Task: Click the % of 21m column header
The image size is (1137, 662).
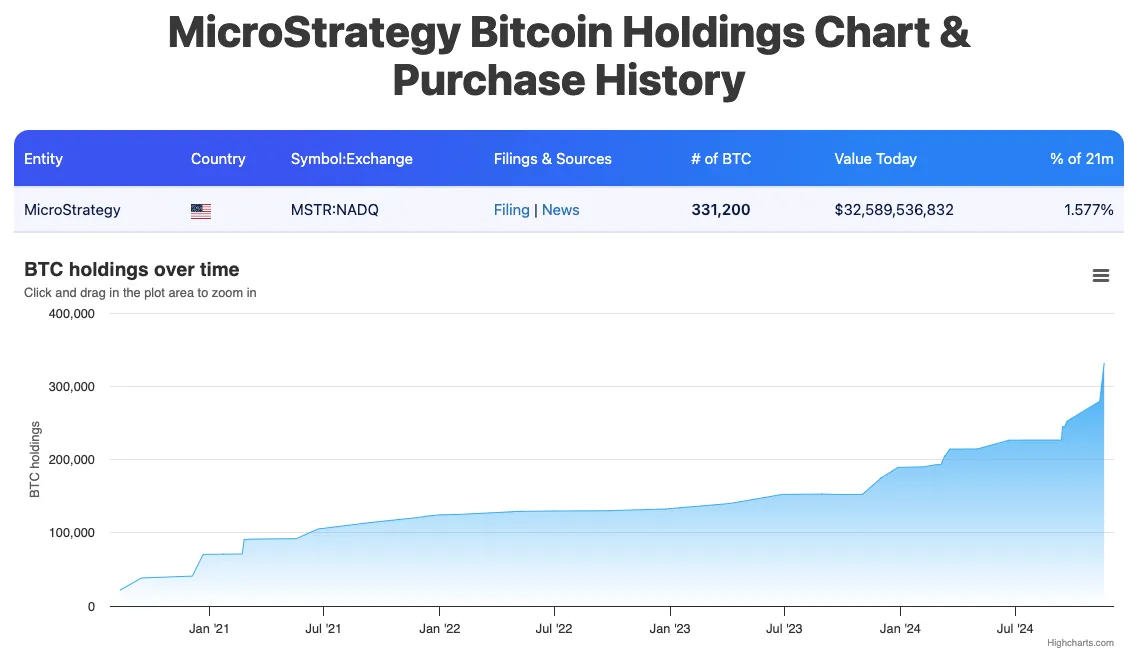Action: [x=1082, y=158]
